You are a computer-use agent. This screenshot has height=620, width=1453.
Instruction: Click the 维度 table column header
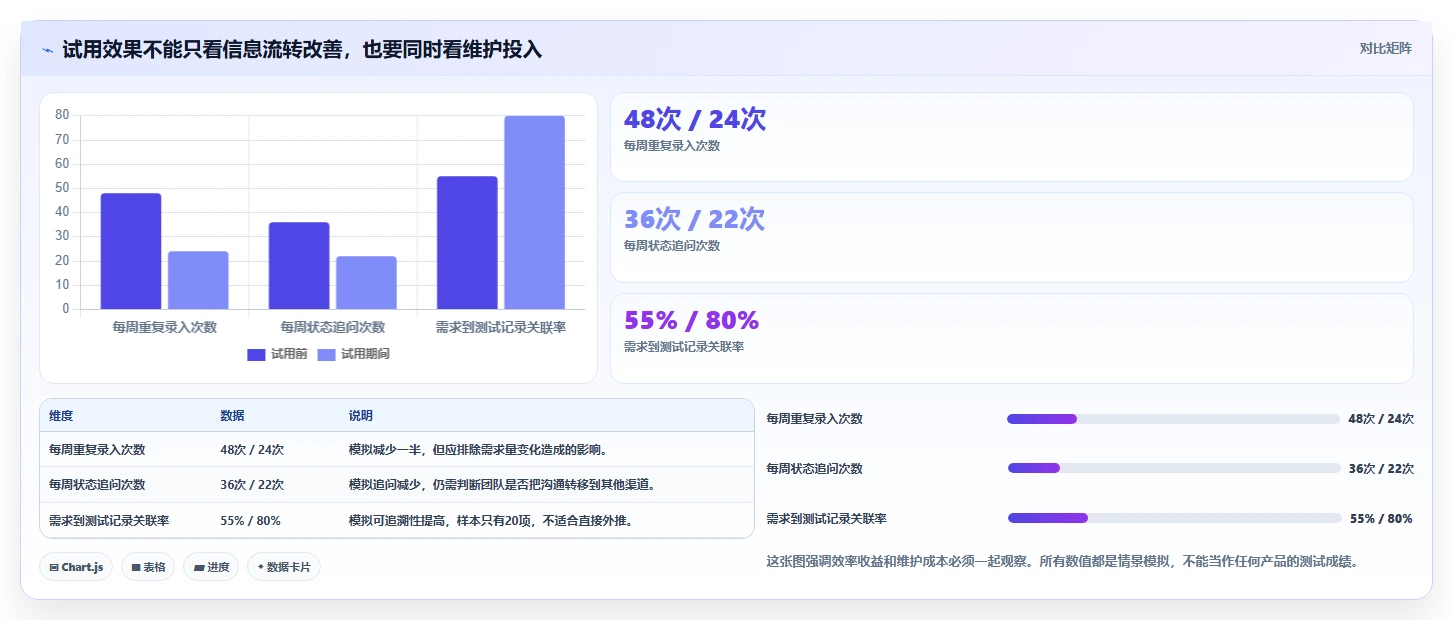pyautogui.click(x=61, y=415)
